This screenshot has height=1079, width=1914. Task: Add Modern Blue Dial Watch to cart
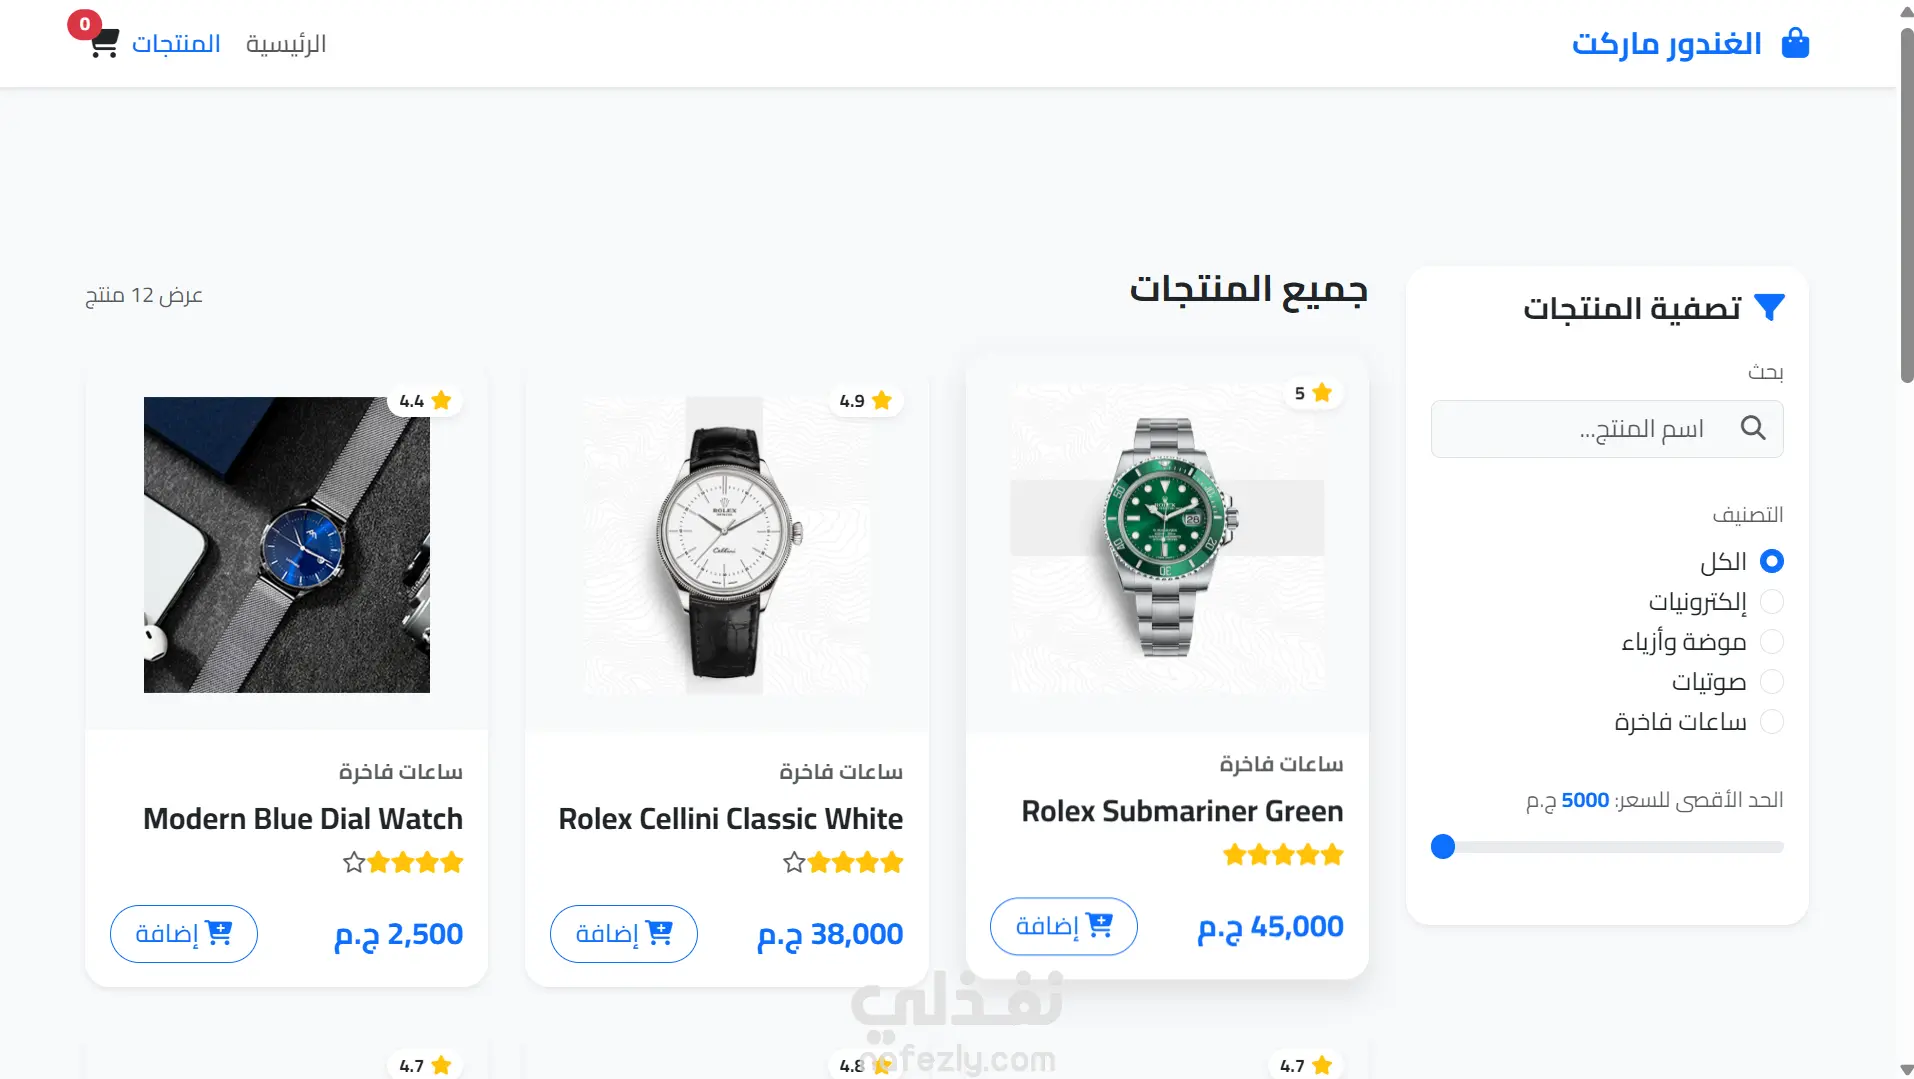tap(184, 934)
